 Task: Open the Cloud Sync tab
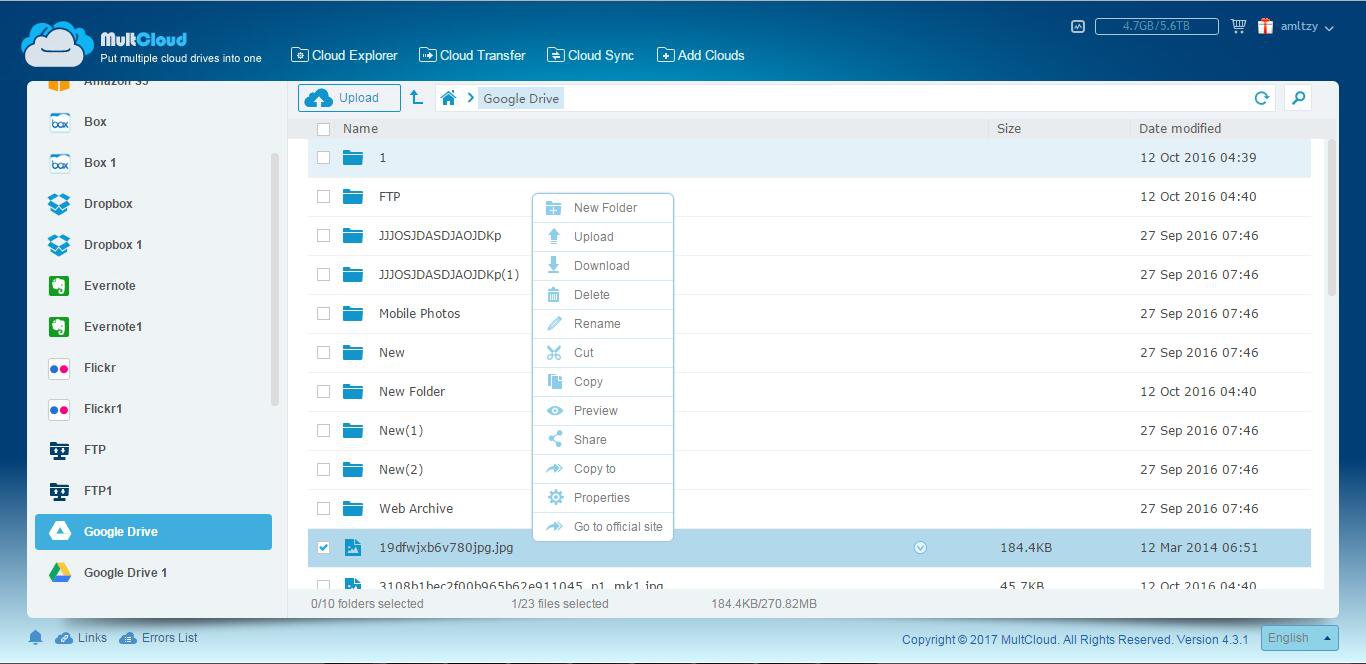[x=590, y=55]
